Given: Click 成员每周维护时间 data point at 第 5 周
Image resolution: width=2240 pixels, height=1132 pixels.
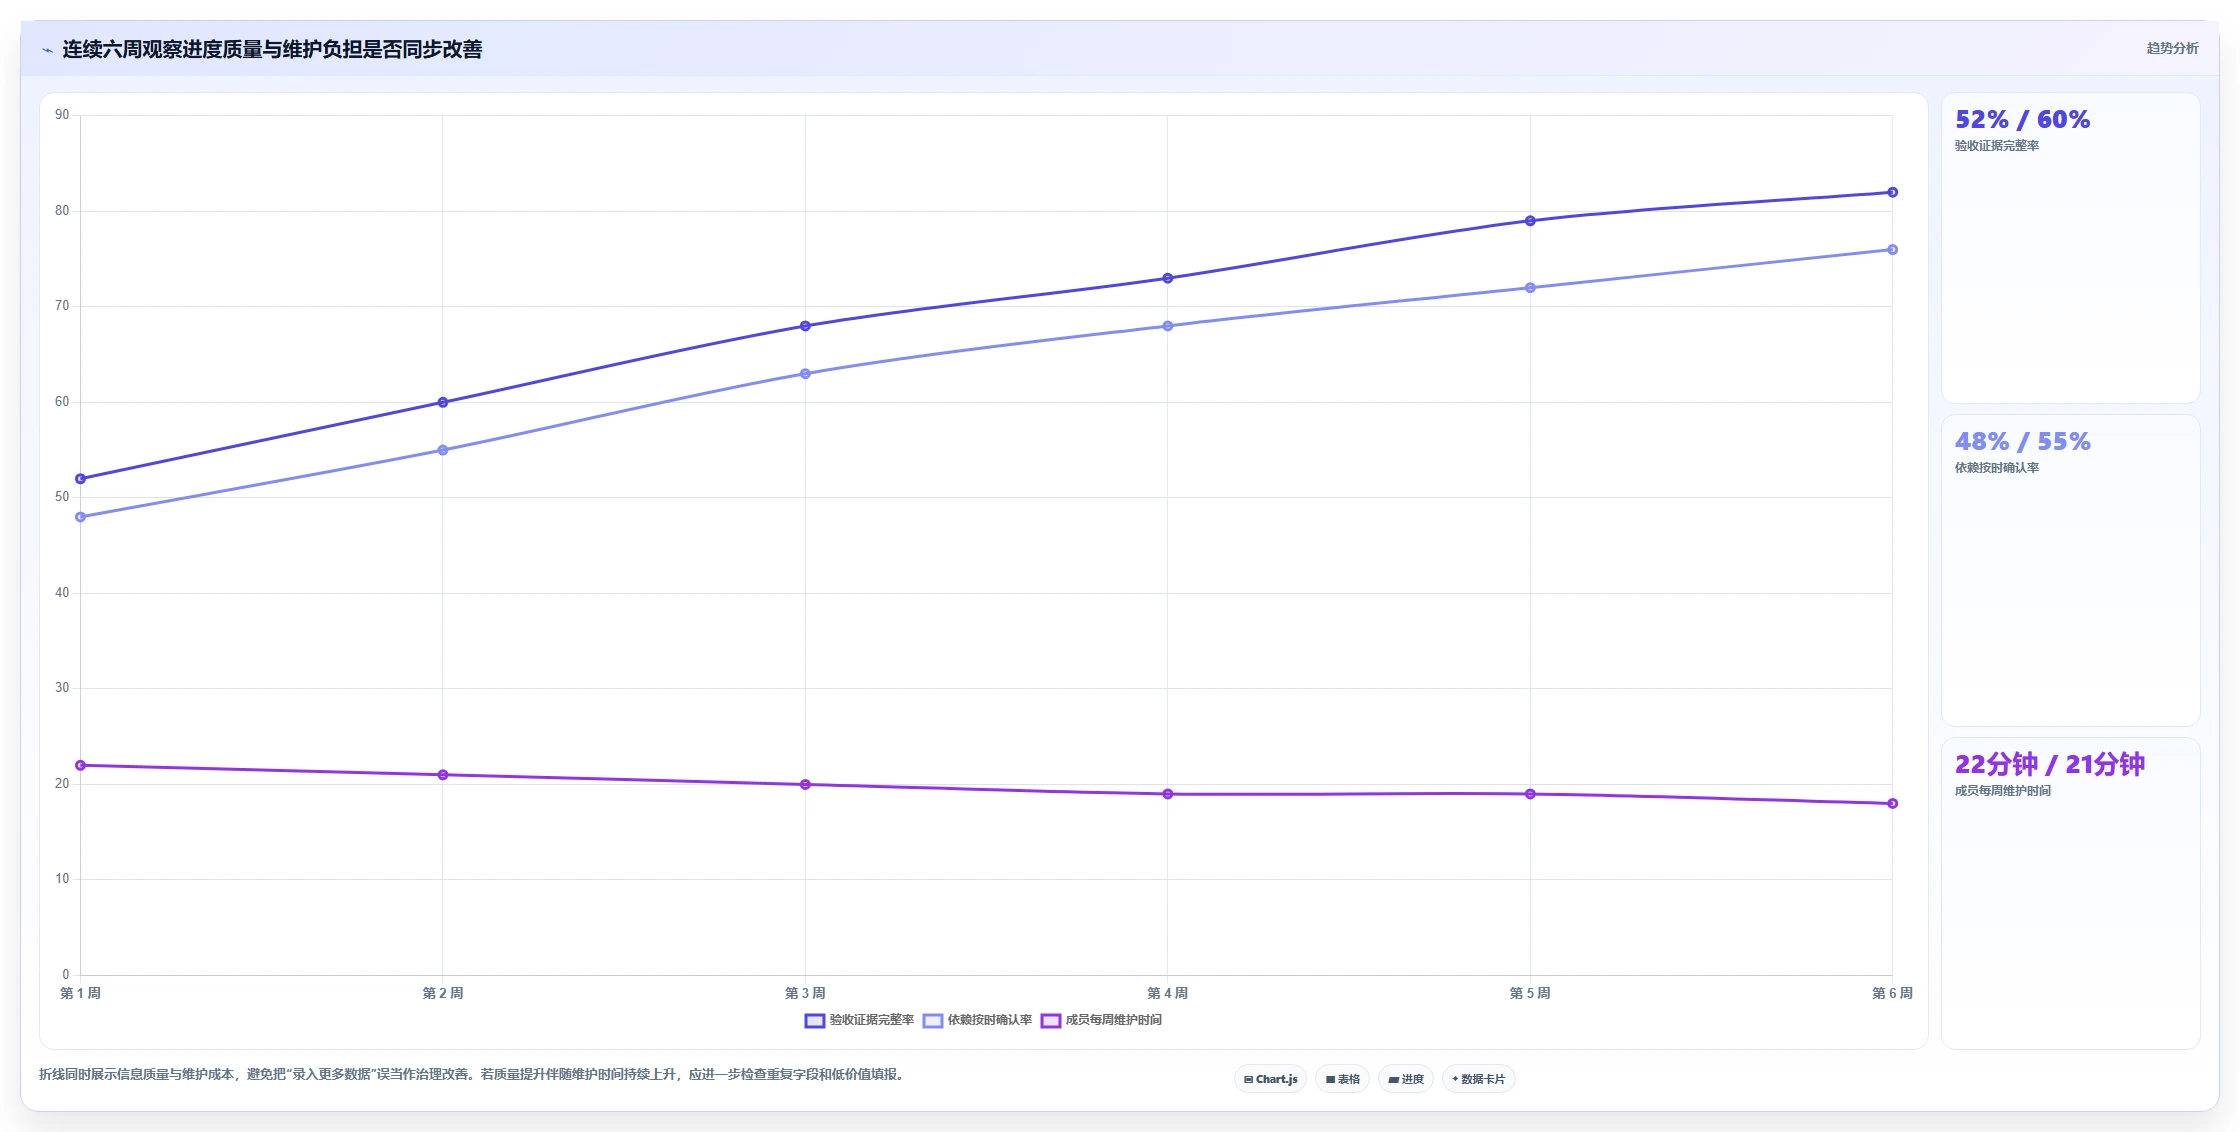Looking at the screenshot, I should pos(1530,794).
